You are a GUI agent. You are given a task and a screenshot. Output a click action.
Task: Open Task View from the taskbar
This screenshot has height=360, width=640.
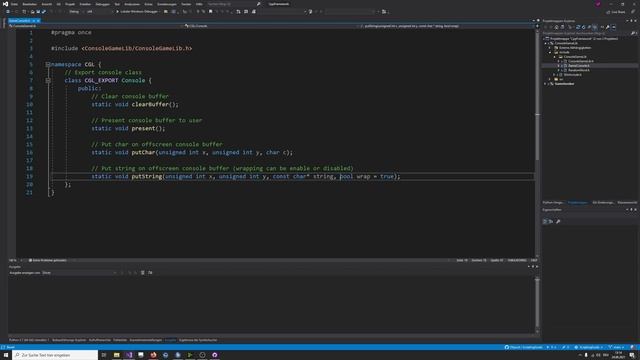(104, 355)
